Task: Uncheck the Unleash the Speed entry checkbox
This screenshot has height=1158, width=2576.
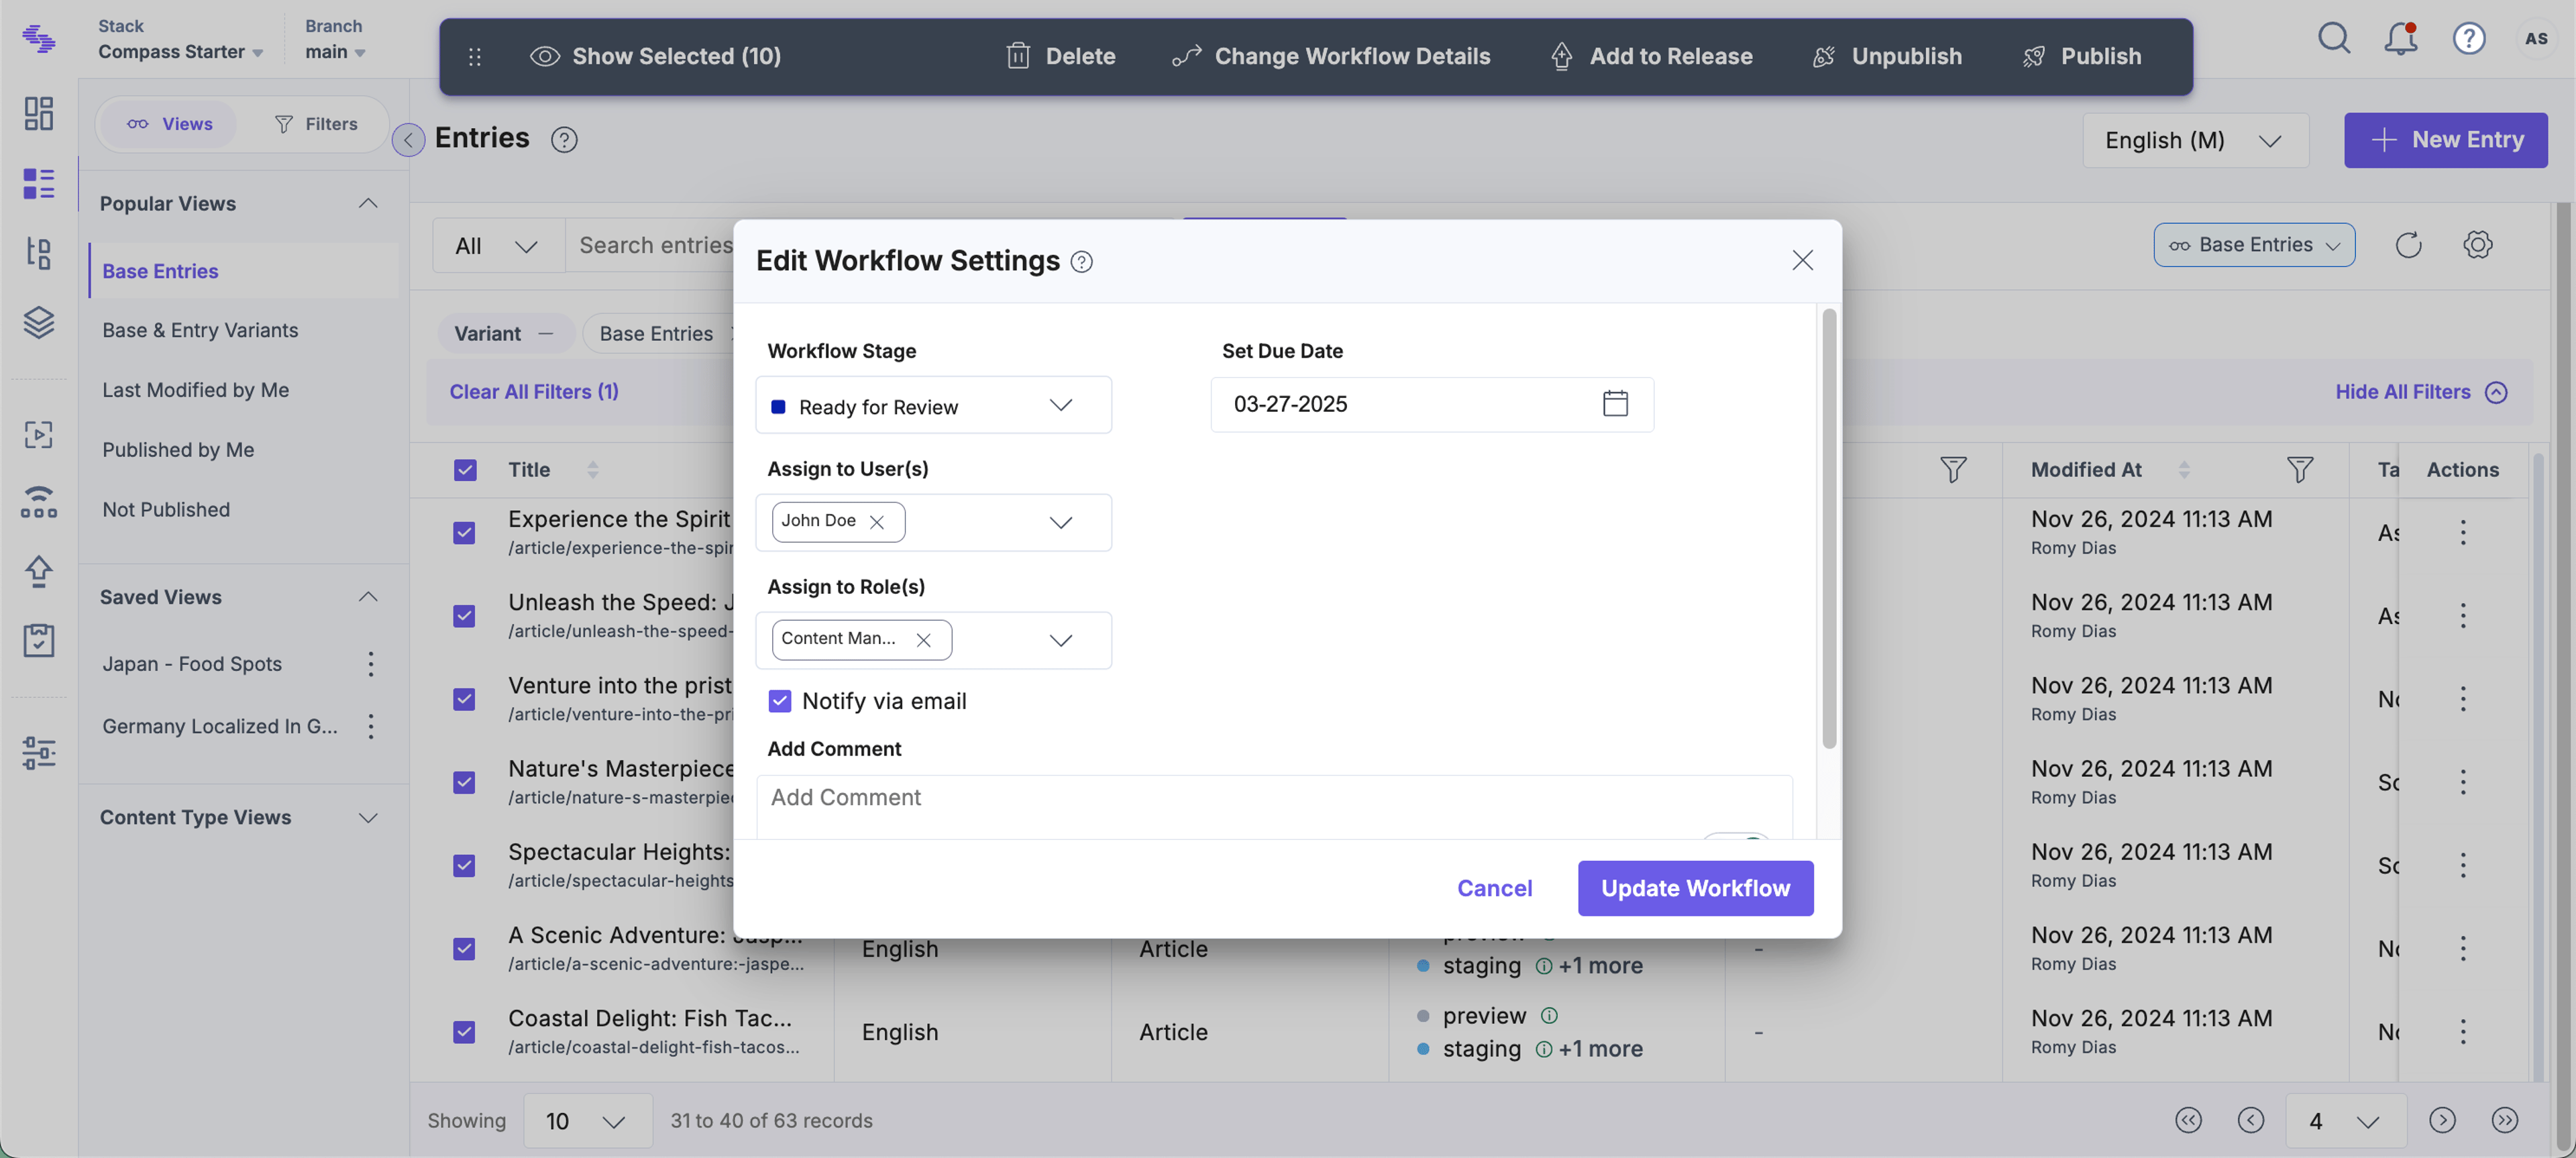Action: 464,615
